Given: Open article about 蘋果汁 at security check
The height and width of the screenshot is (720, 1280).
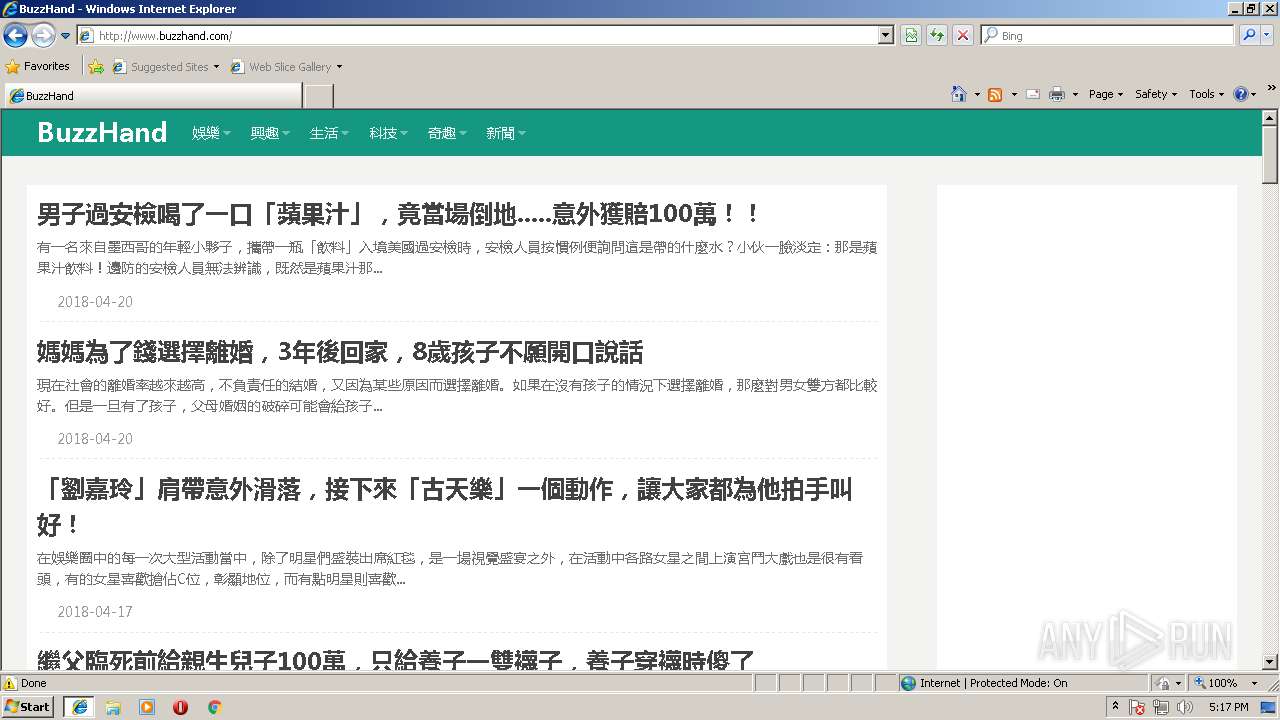Looking at the screenshot, I should 399,214.
